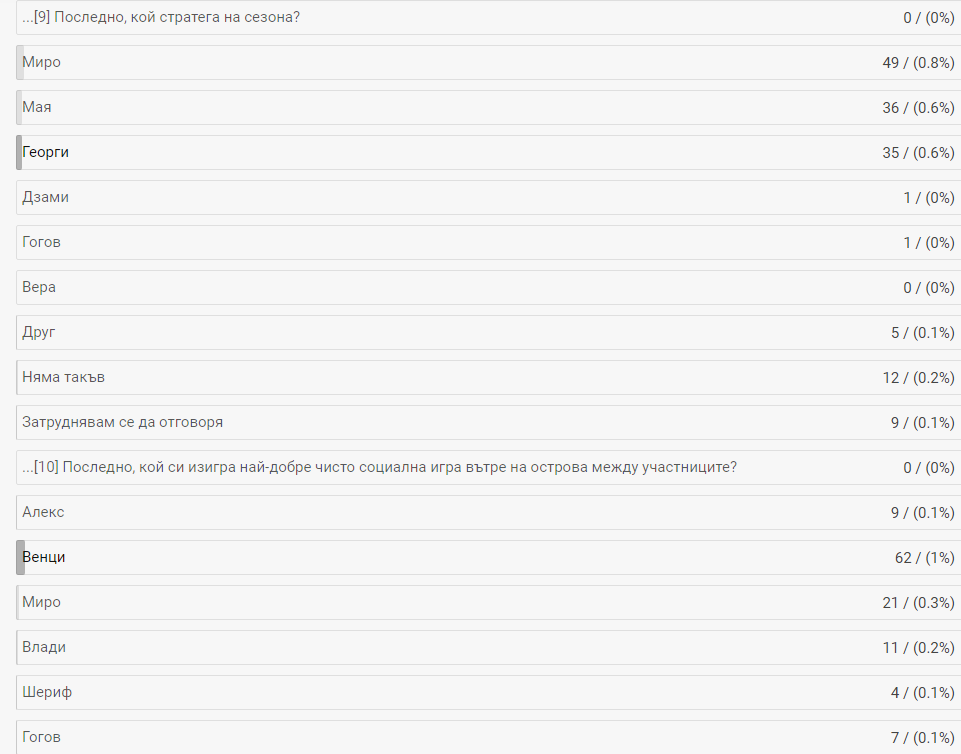Pick the Дзами poll option
Screen dimensions: 961x754
click(488, 197)
